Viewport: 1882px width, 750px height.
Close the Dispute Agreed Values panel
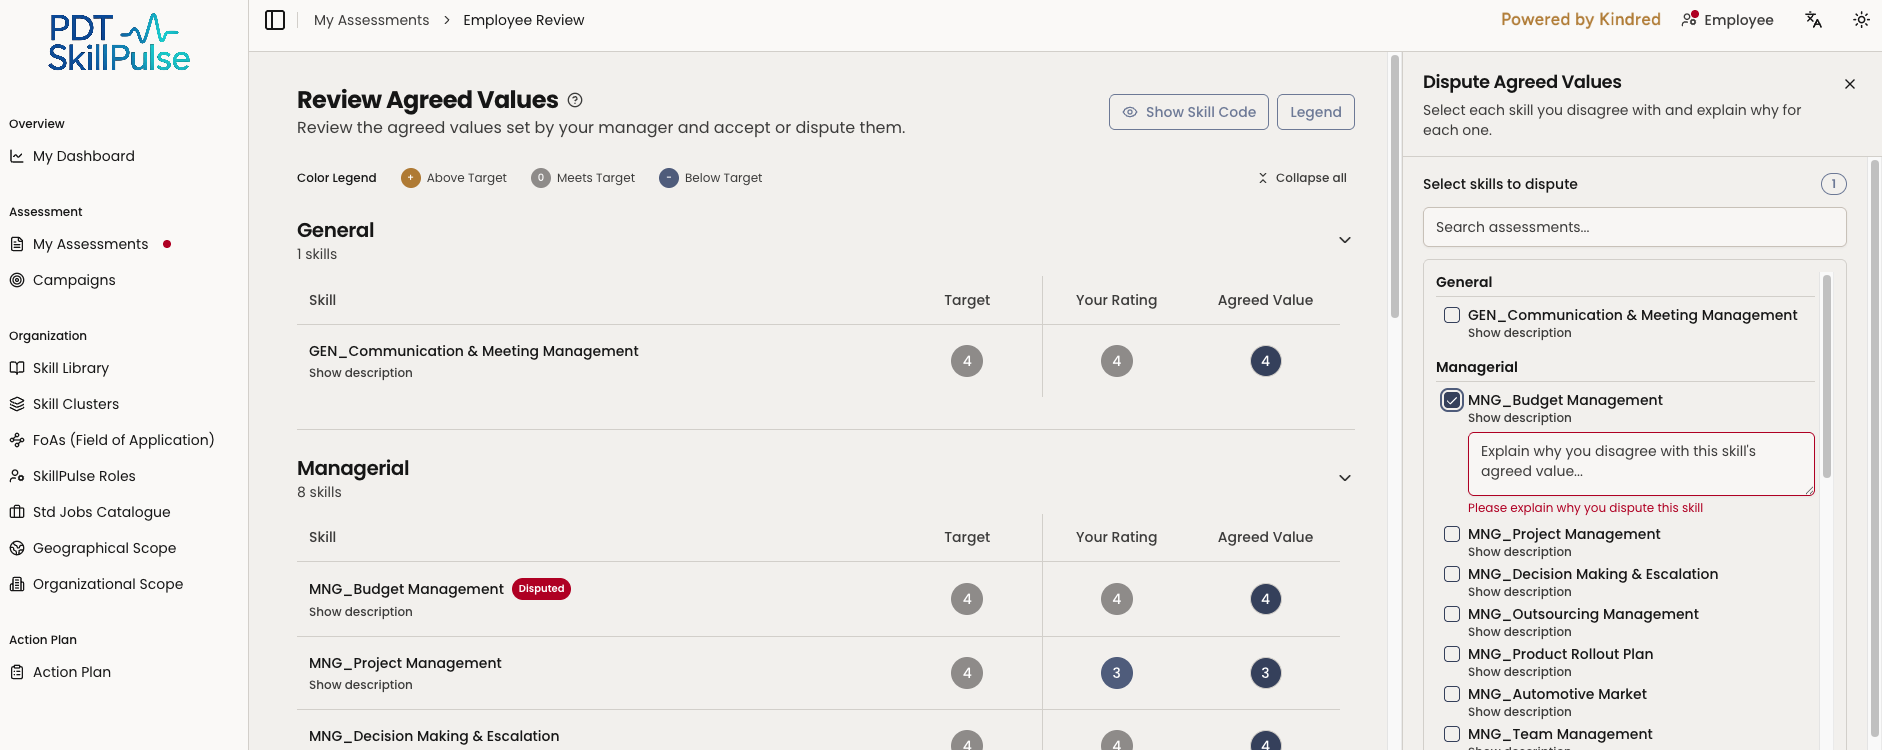coord(1850,84)
